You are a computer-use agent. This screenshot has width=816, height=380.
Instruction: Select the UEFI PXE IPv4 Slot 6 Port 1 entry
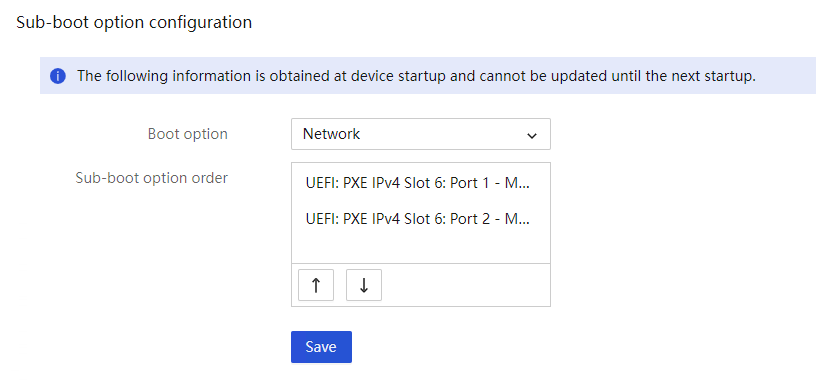point(418,184)
